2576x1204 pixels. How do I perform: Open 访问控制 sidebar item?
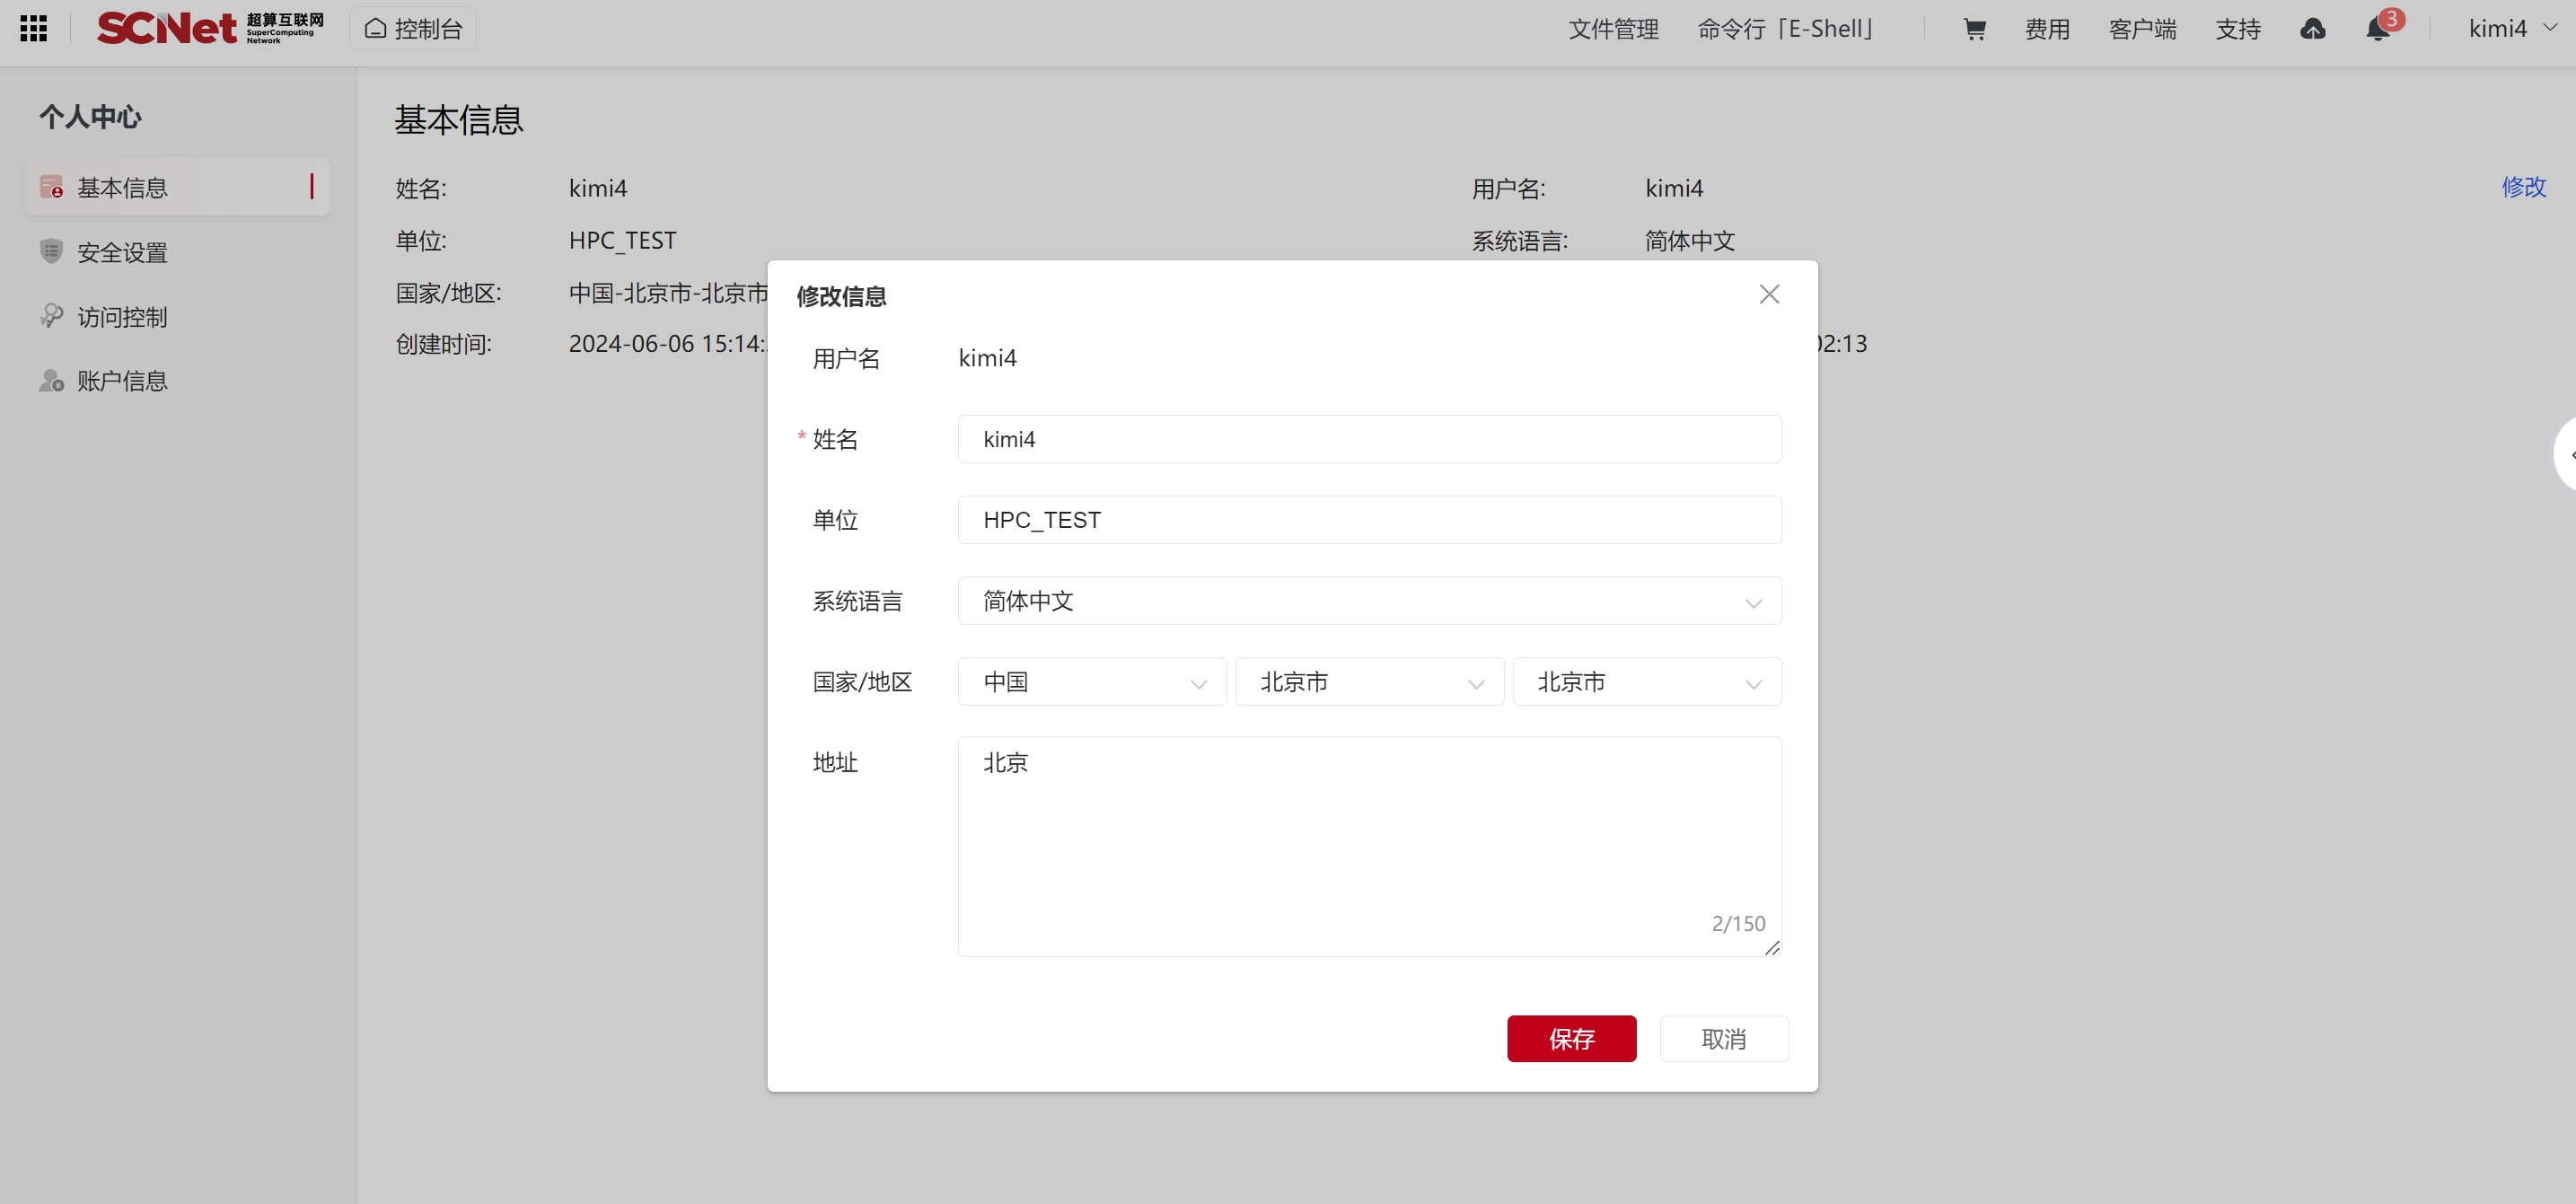coord(122,317)
